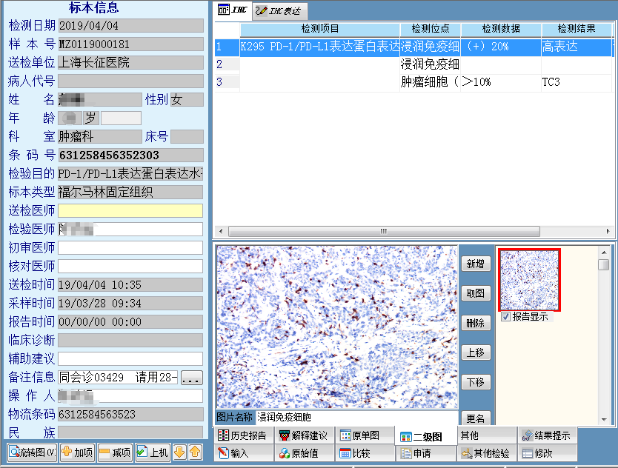Click the 结果提示 toolbar button
The image size is (618, 468).
546,437
